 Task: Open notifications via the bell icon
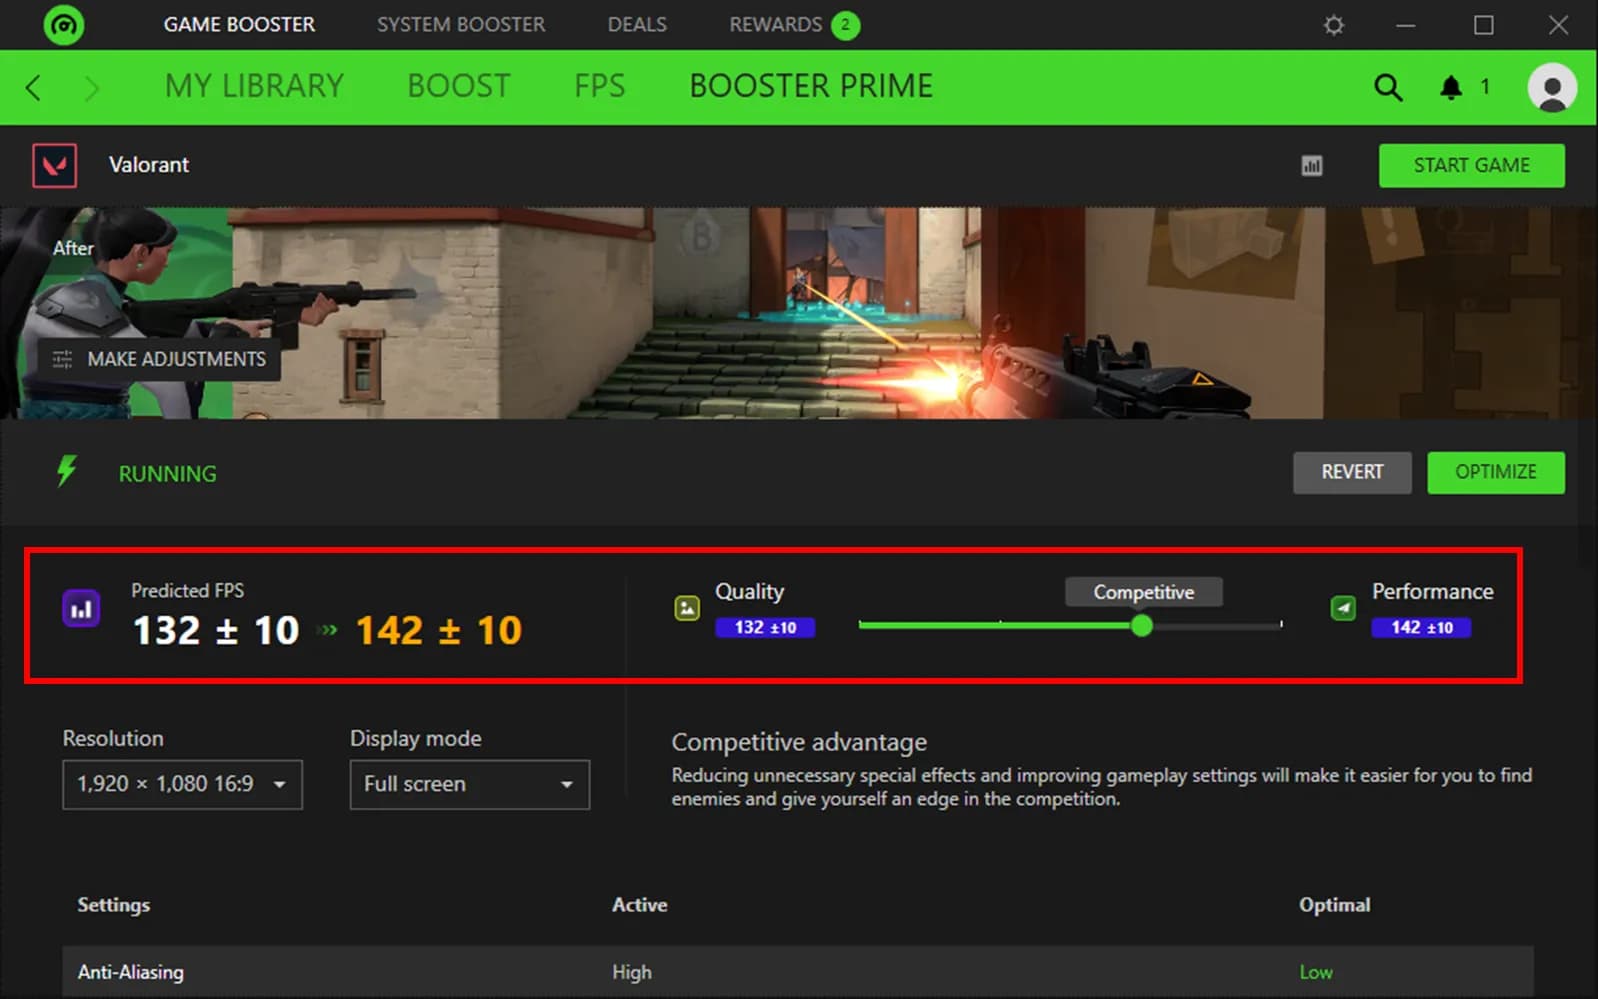[x=1450, y=88]
